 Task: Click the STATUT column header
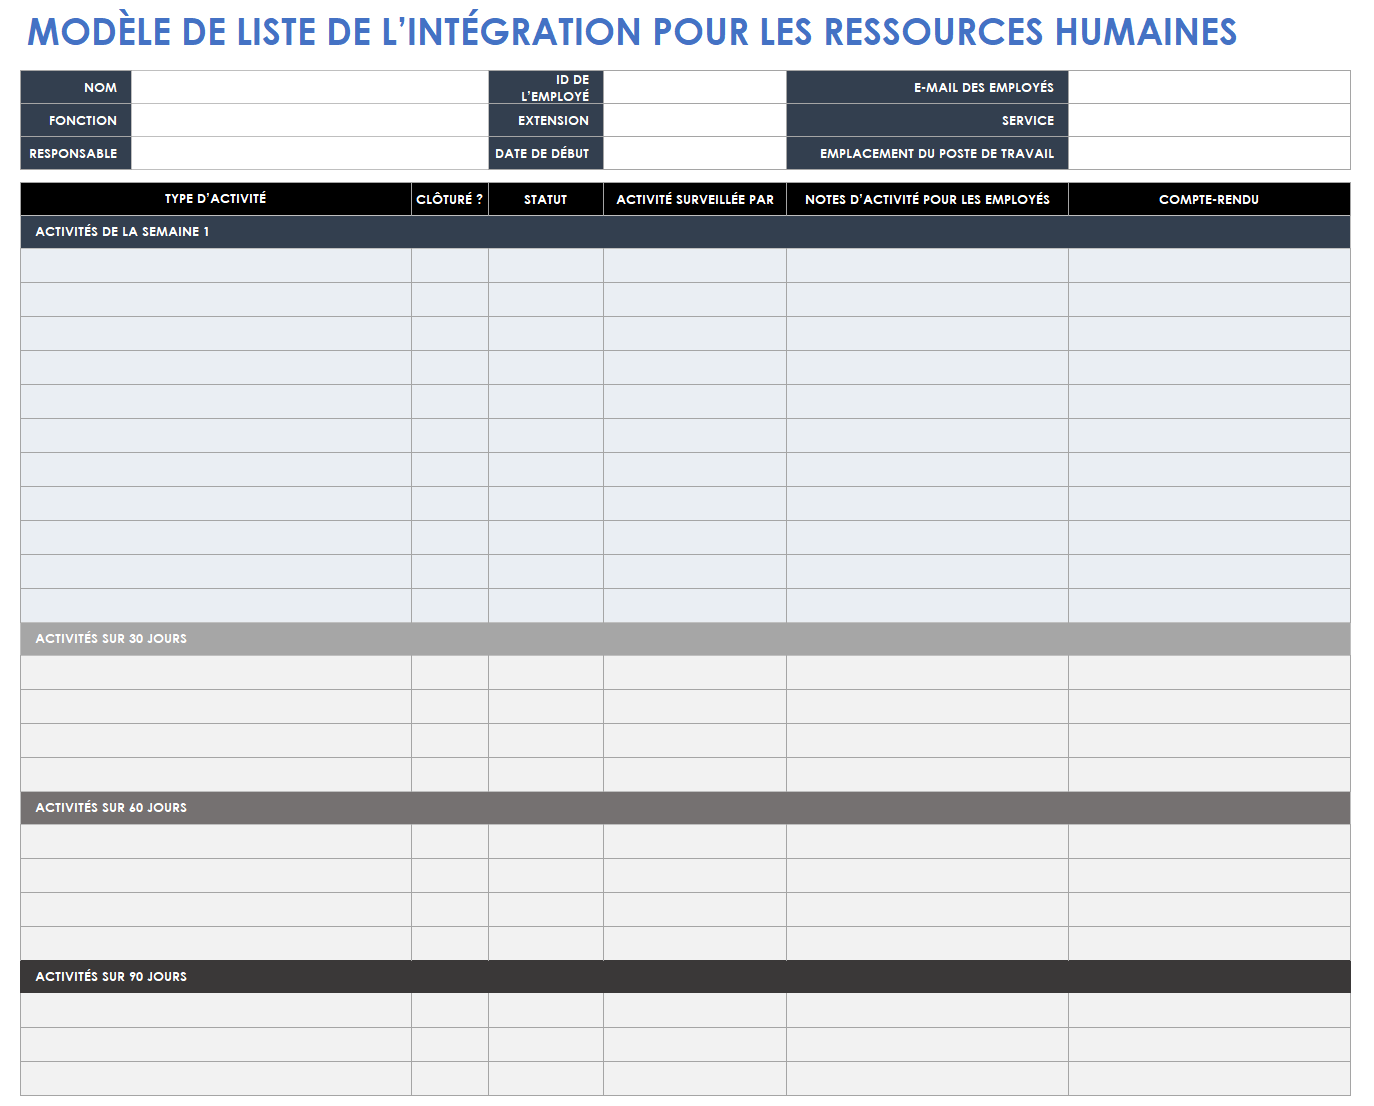click(x=546, y=199)
